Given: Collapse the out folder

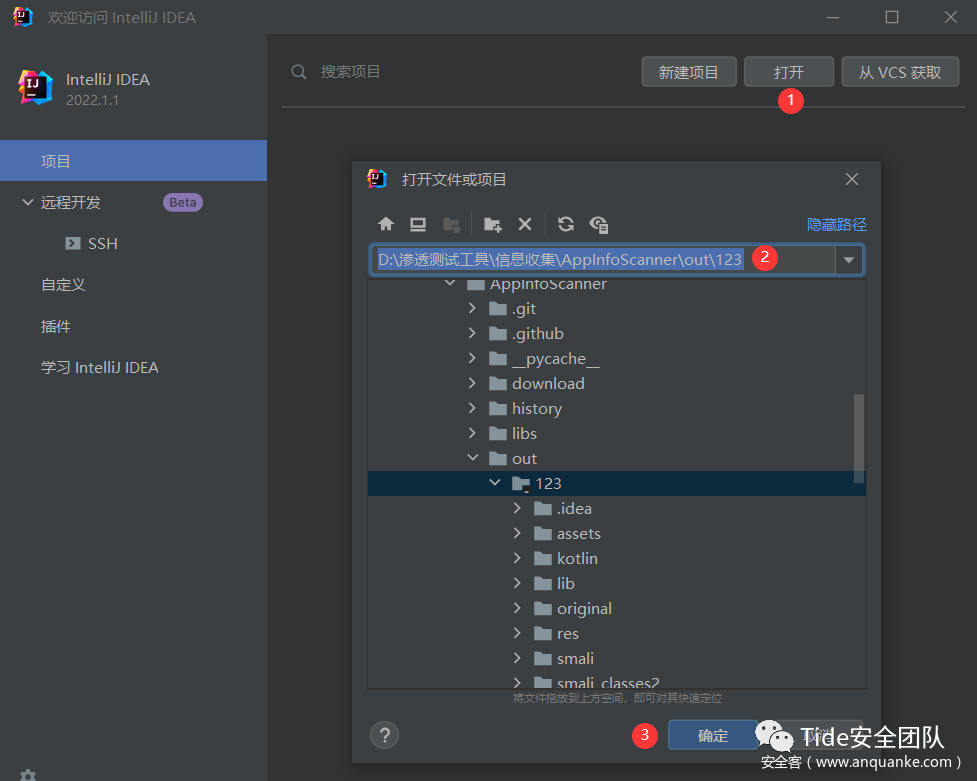Looking at the screenshot, I should (x=473, y=458).
